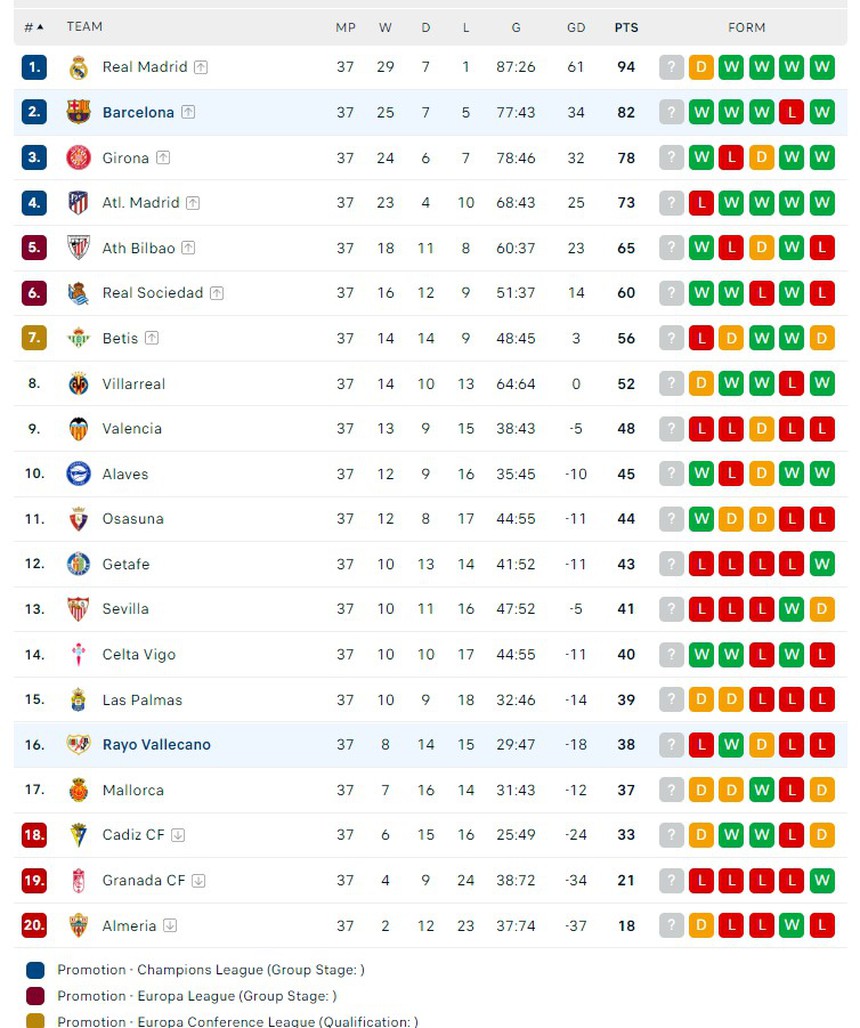Viewport: 860px width, 1028px height.
Task: Click the upcoming match badge on Real Madrid's row
Action: coord(671,67)
